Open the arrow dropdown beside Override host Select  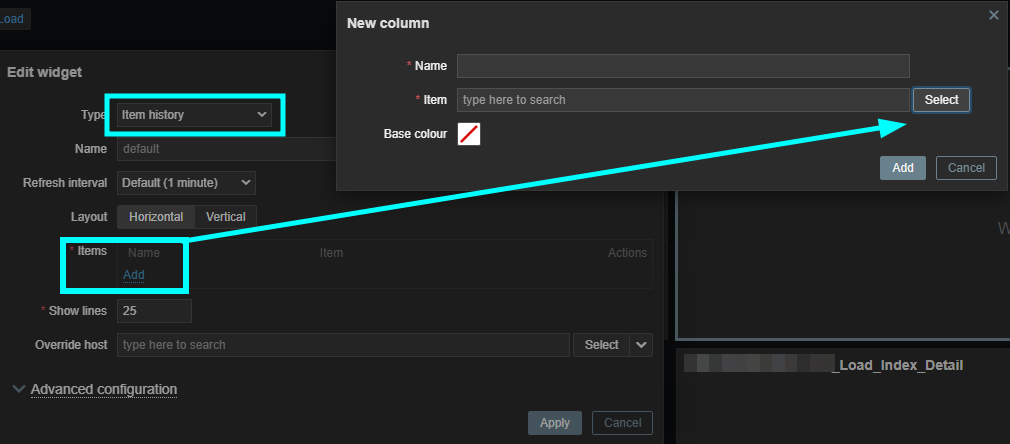point(642,345)
